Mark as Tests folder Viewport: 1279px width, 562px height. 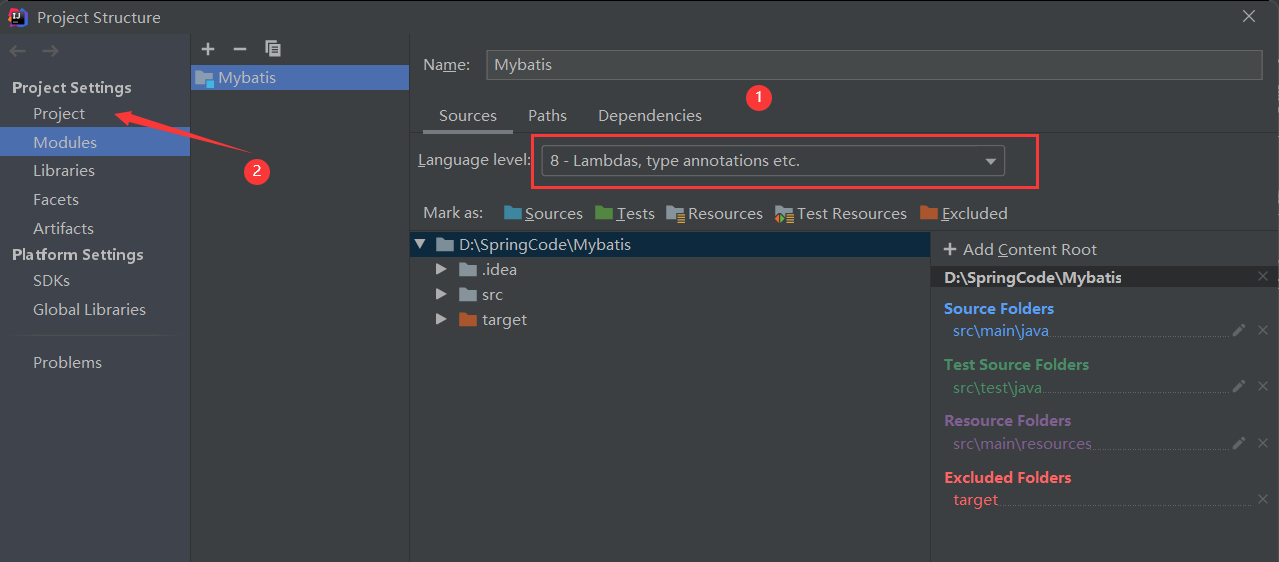point(625,213)
